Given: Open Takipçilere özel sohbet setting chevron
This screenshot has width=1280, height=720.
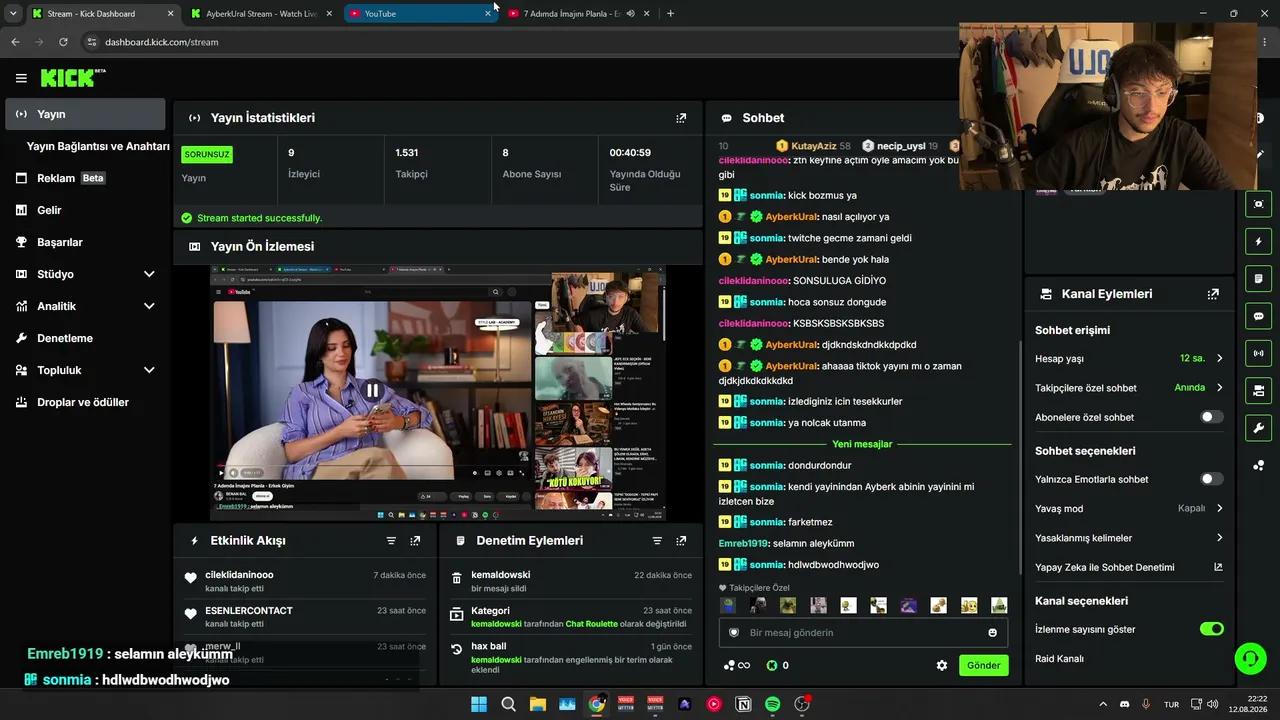Looking at the screenshot, I should coord(1219,388).
